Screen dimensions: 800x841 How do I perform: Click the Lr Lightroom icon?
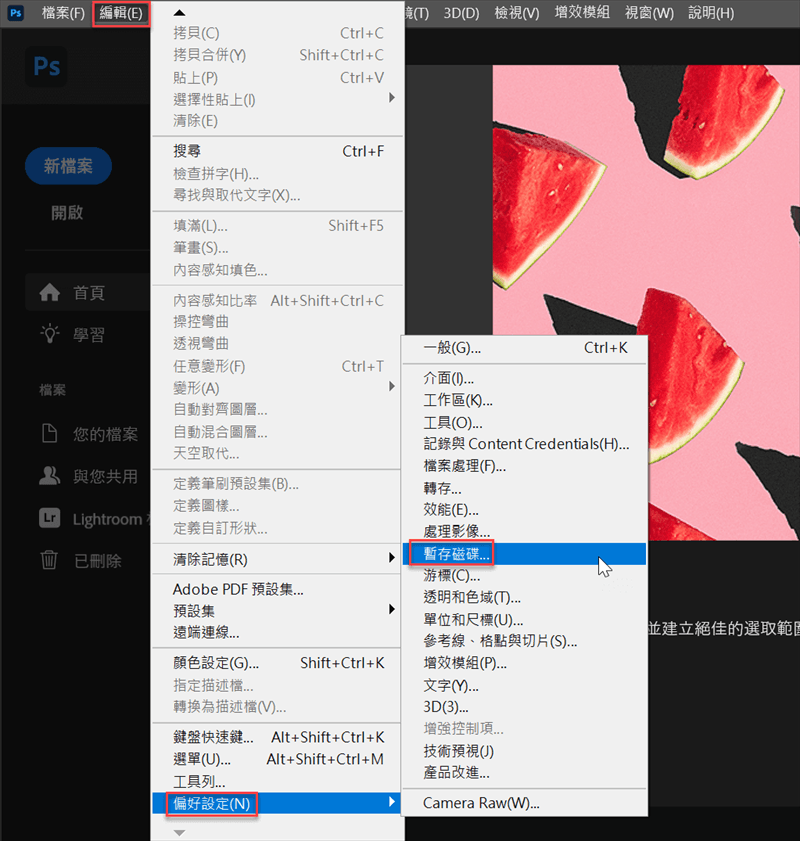click(49, 518)
